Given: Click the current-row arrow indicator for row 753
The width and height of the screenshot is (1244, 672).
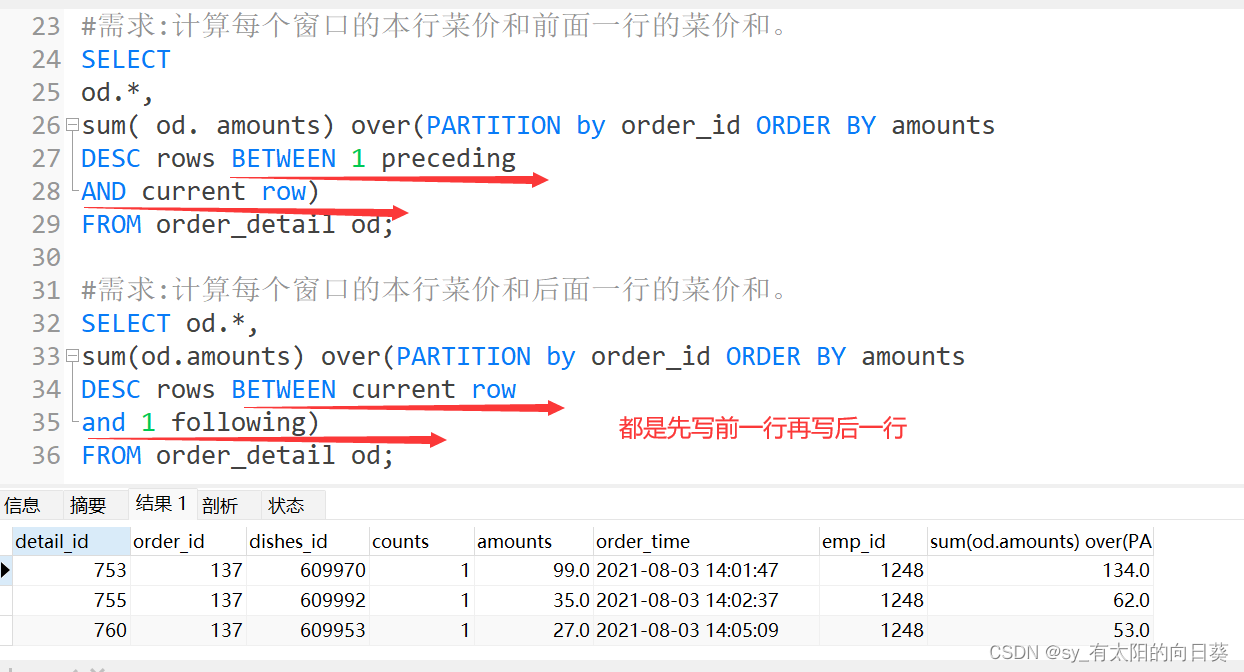Looking at the screenshot, I should coord(6,570).
